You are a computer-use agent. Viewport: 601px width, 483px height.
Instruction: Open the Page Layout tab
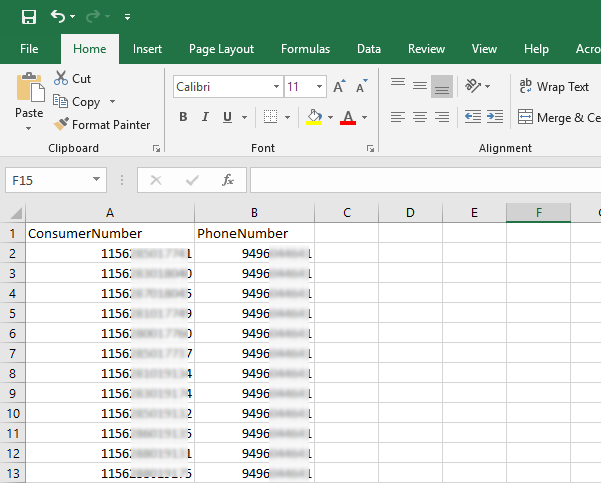pyautogui.click(x=221, y=49)
